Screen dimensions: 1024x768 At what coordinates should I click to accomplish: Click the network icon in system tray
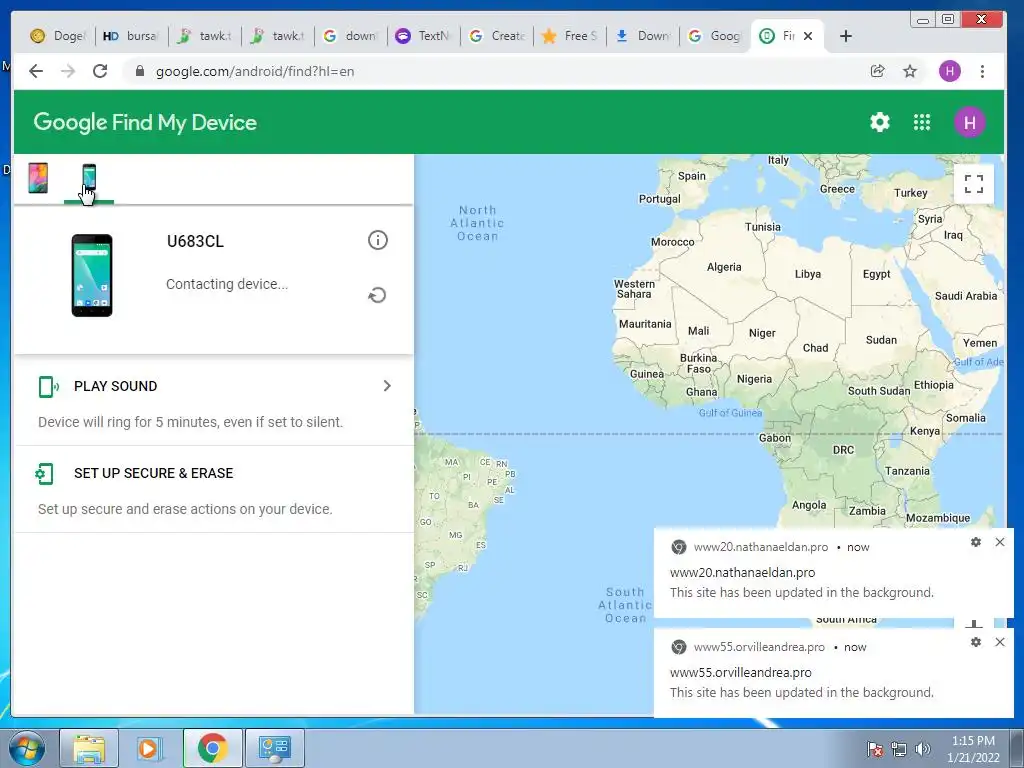pyautogui.click(x=899, y=749)
